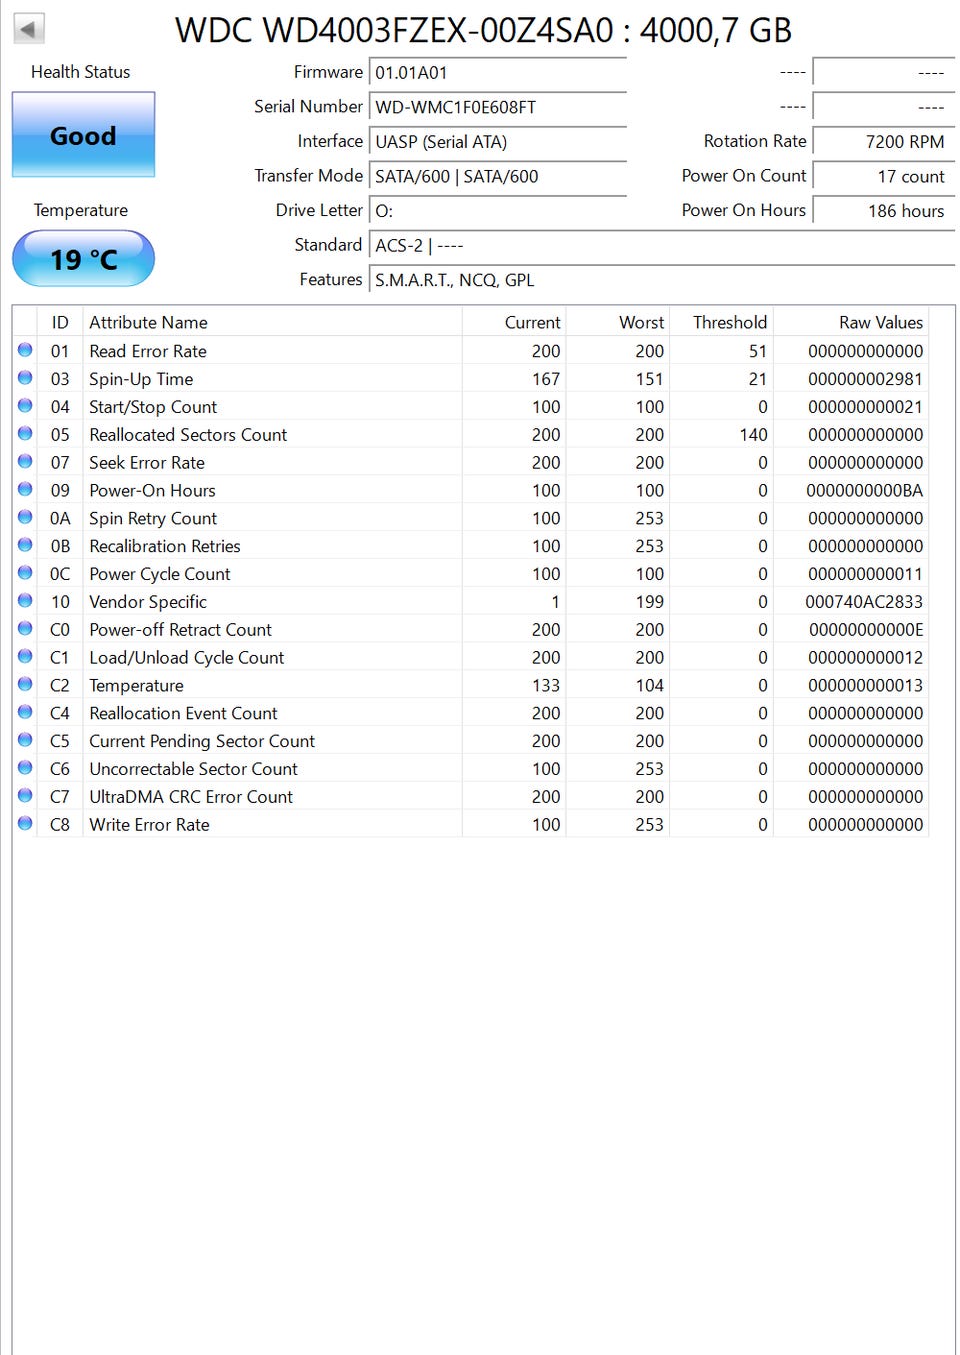The width and height of the screenshot is (960, 1355).
Task: Select the Power-off Retract Count attribute name
Action: coord(180,630)
